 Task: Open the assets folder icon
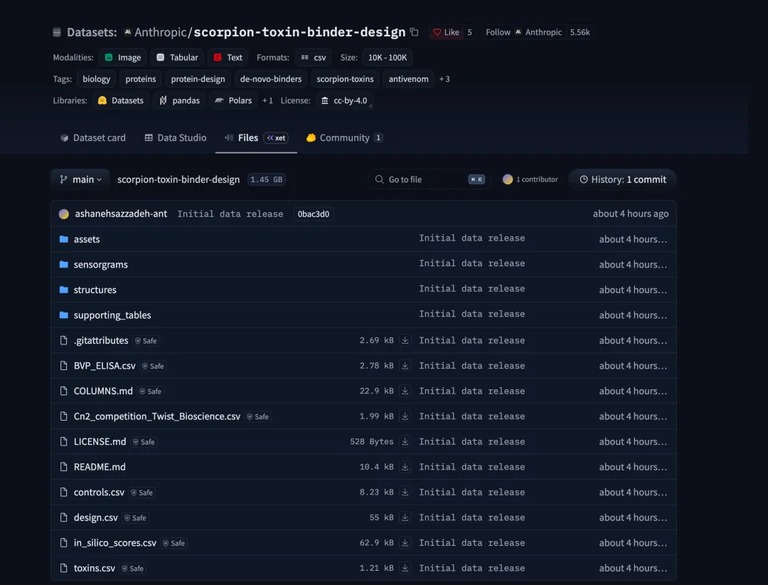64,239
